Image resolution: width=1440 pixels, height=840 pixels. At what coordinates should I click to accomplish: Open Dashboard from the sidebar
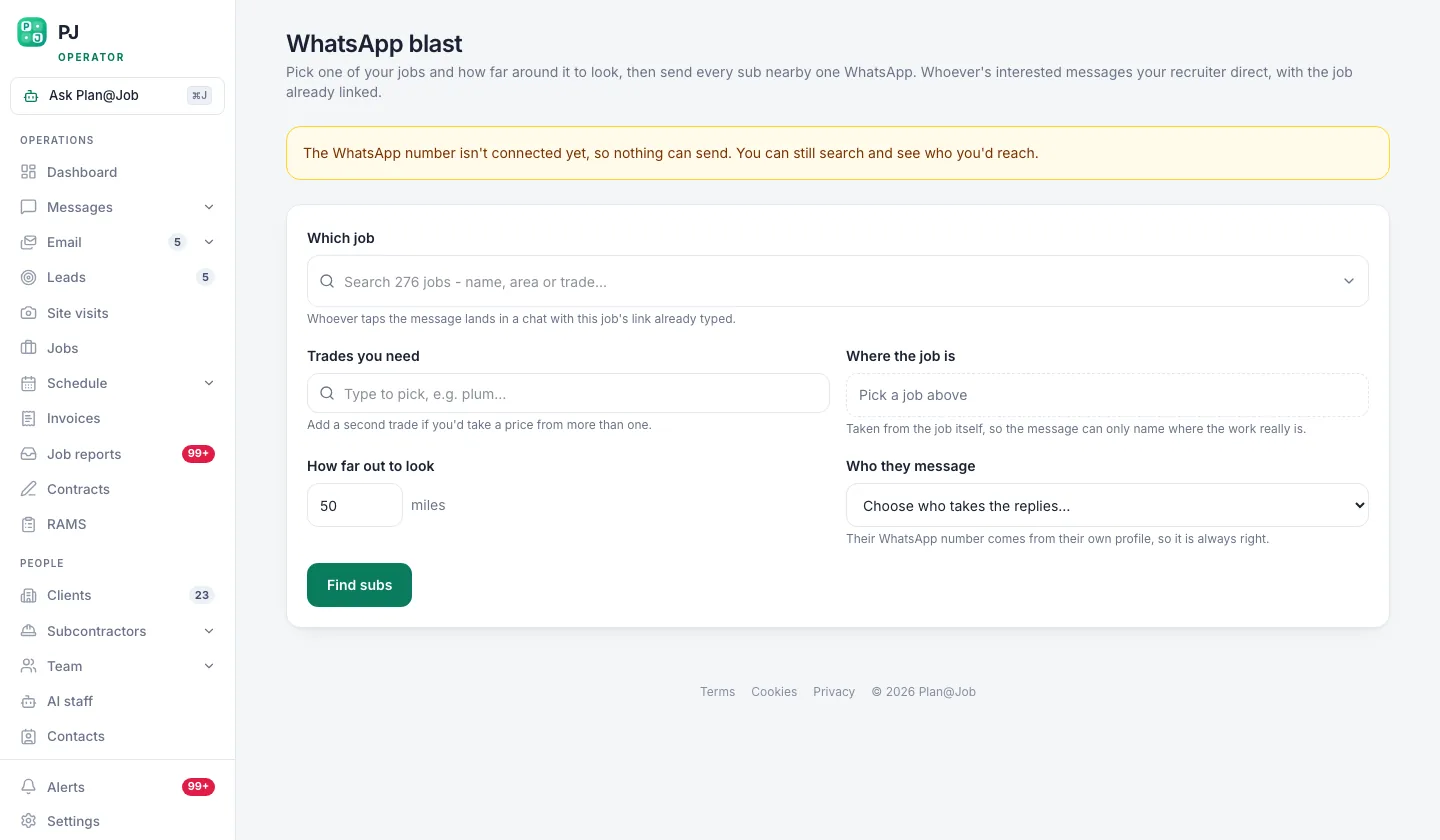pos(117,172)
